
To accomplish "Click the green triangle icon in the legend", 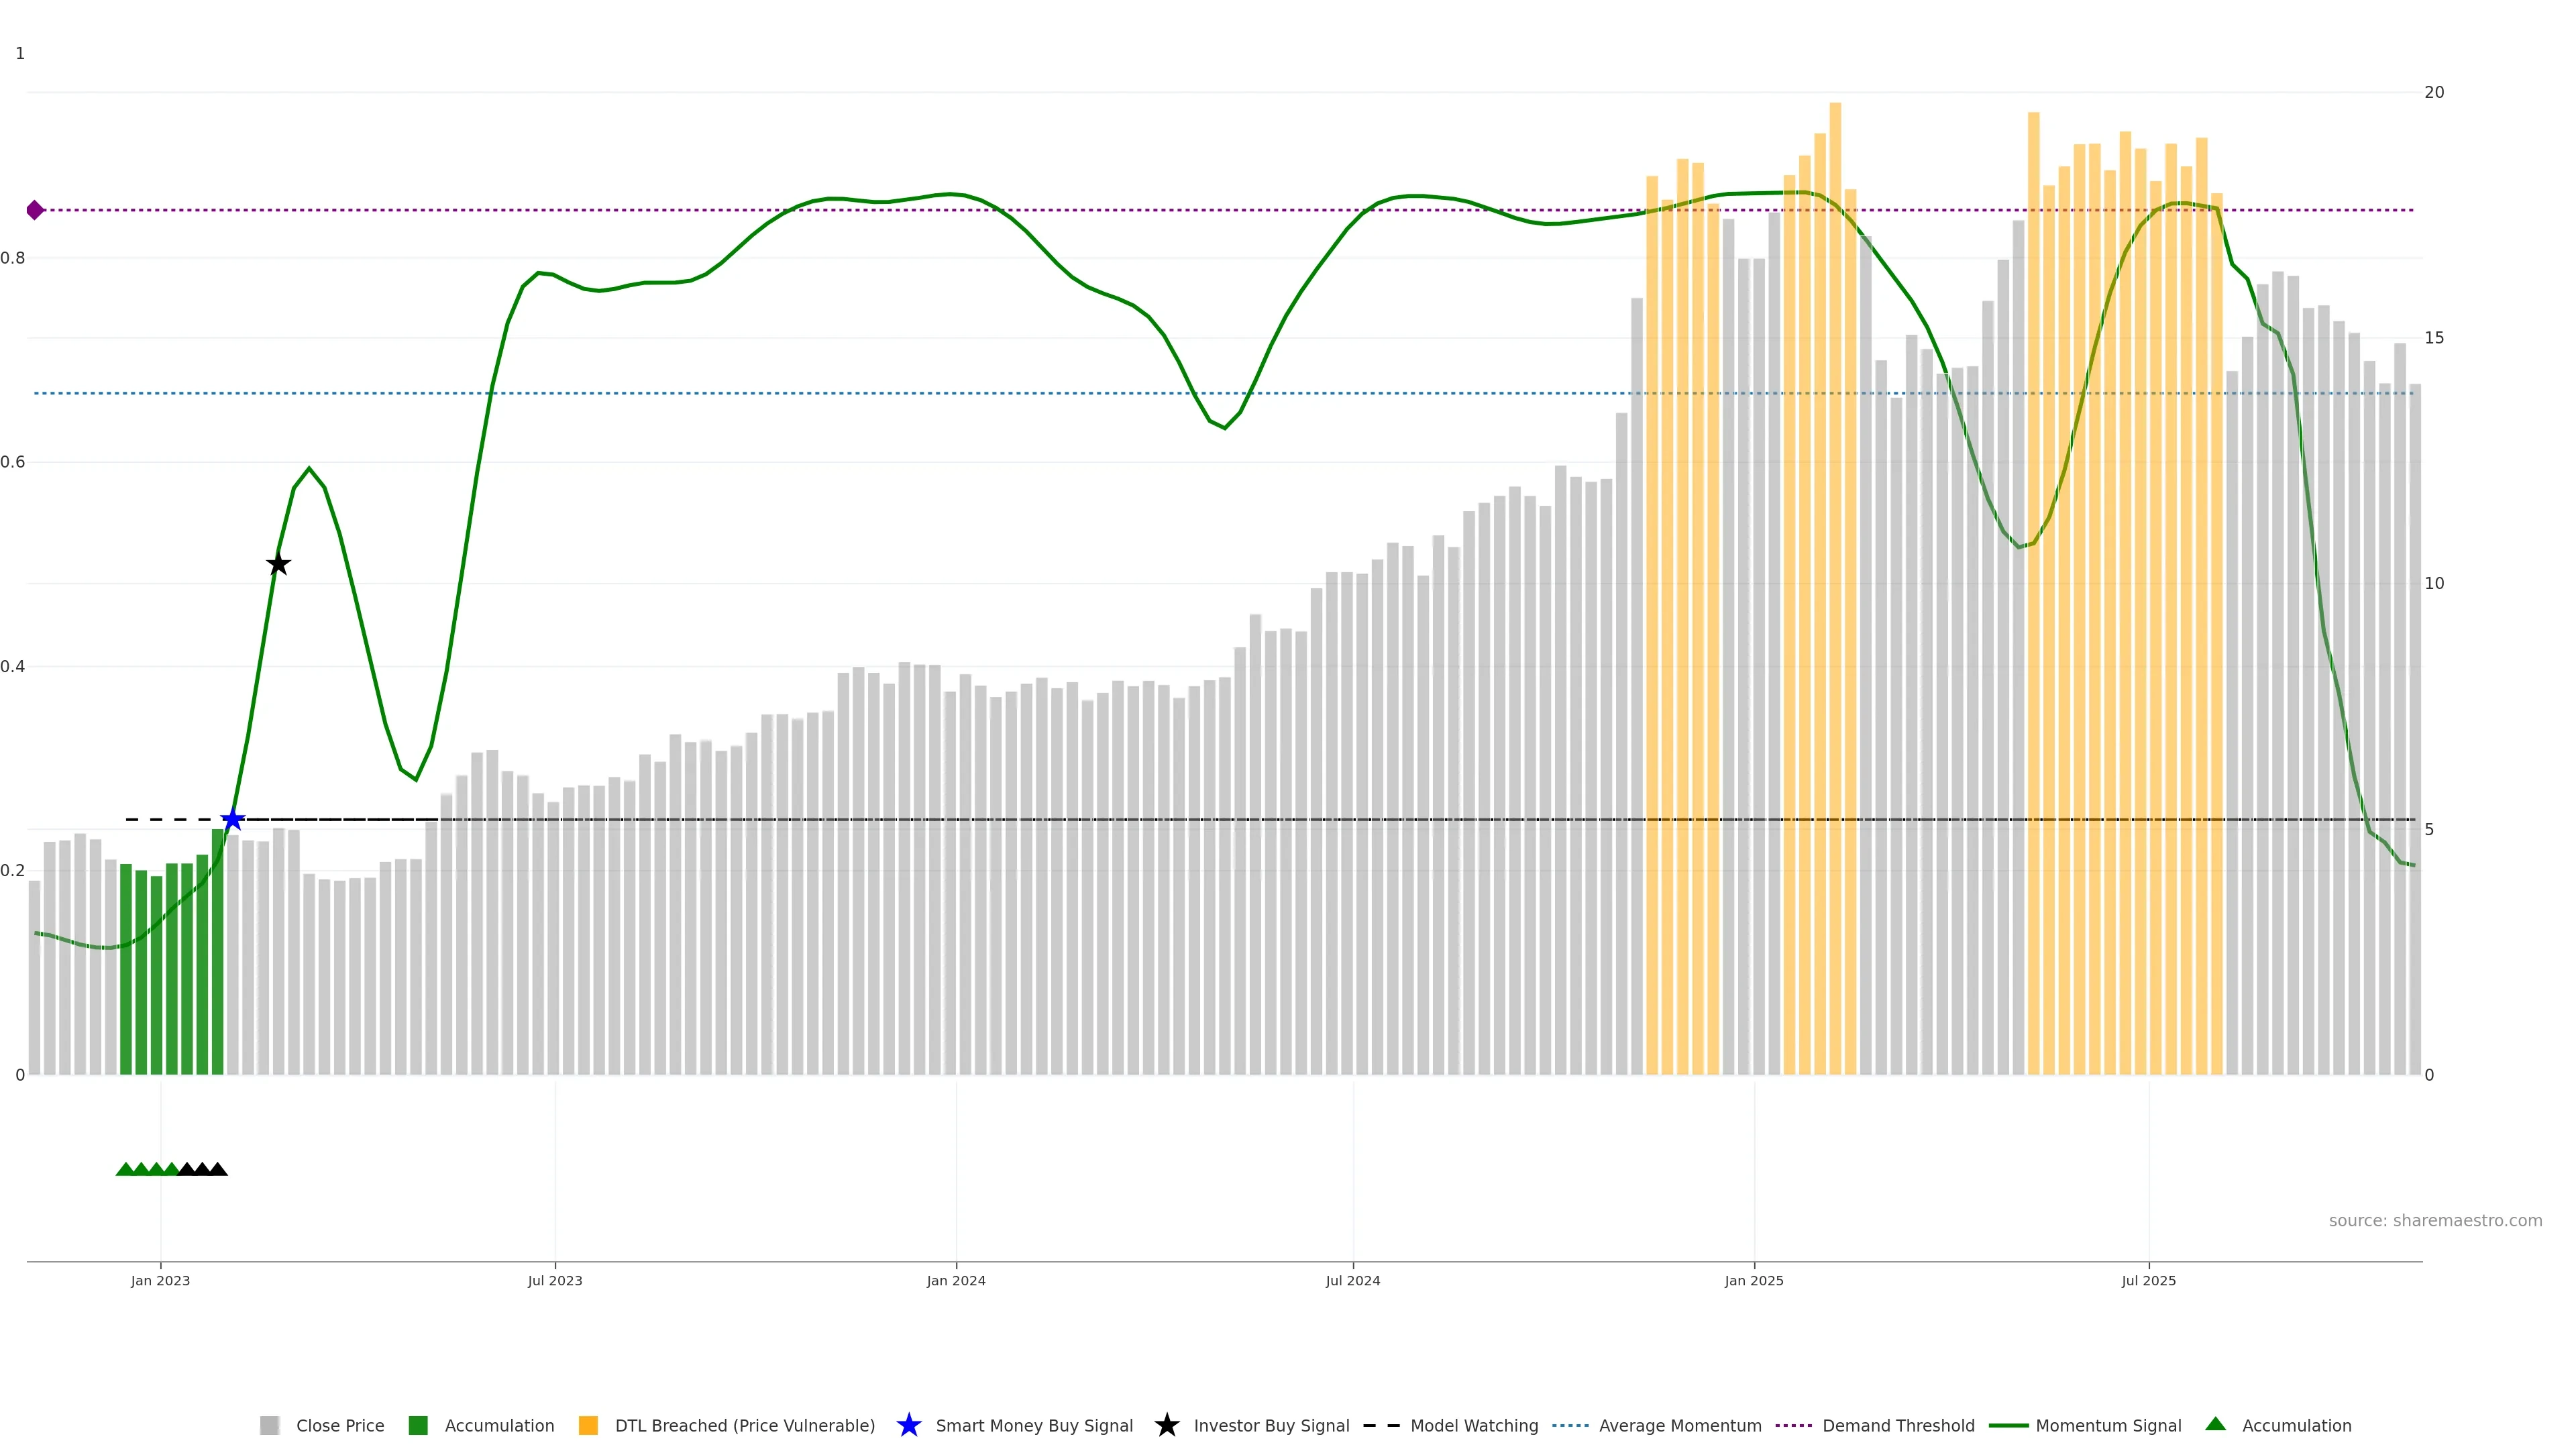I will (x=2215, y=1424).
